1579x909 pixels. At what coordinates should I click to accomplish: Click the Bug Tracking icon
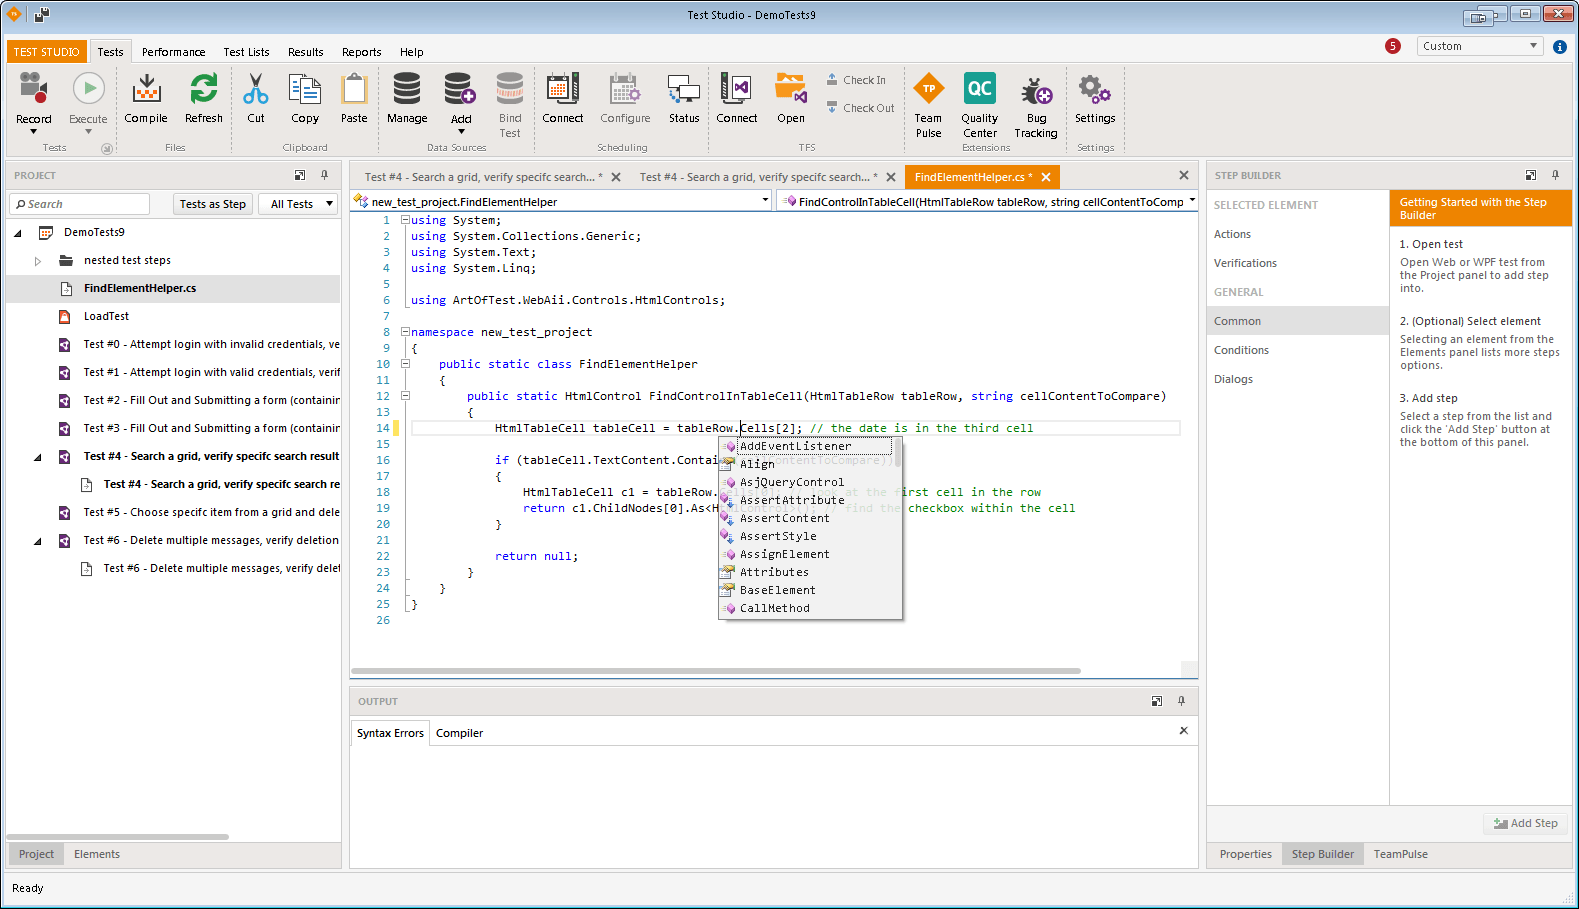1036,91
